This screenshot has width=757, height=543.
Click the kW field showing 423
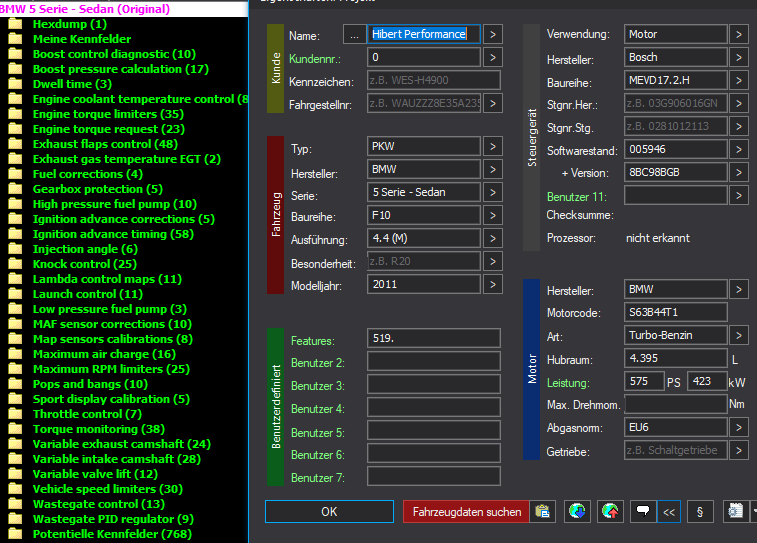[x=707, y=381]
